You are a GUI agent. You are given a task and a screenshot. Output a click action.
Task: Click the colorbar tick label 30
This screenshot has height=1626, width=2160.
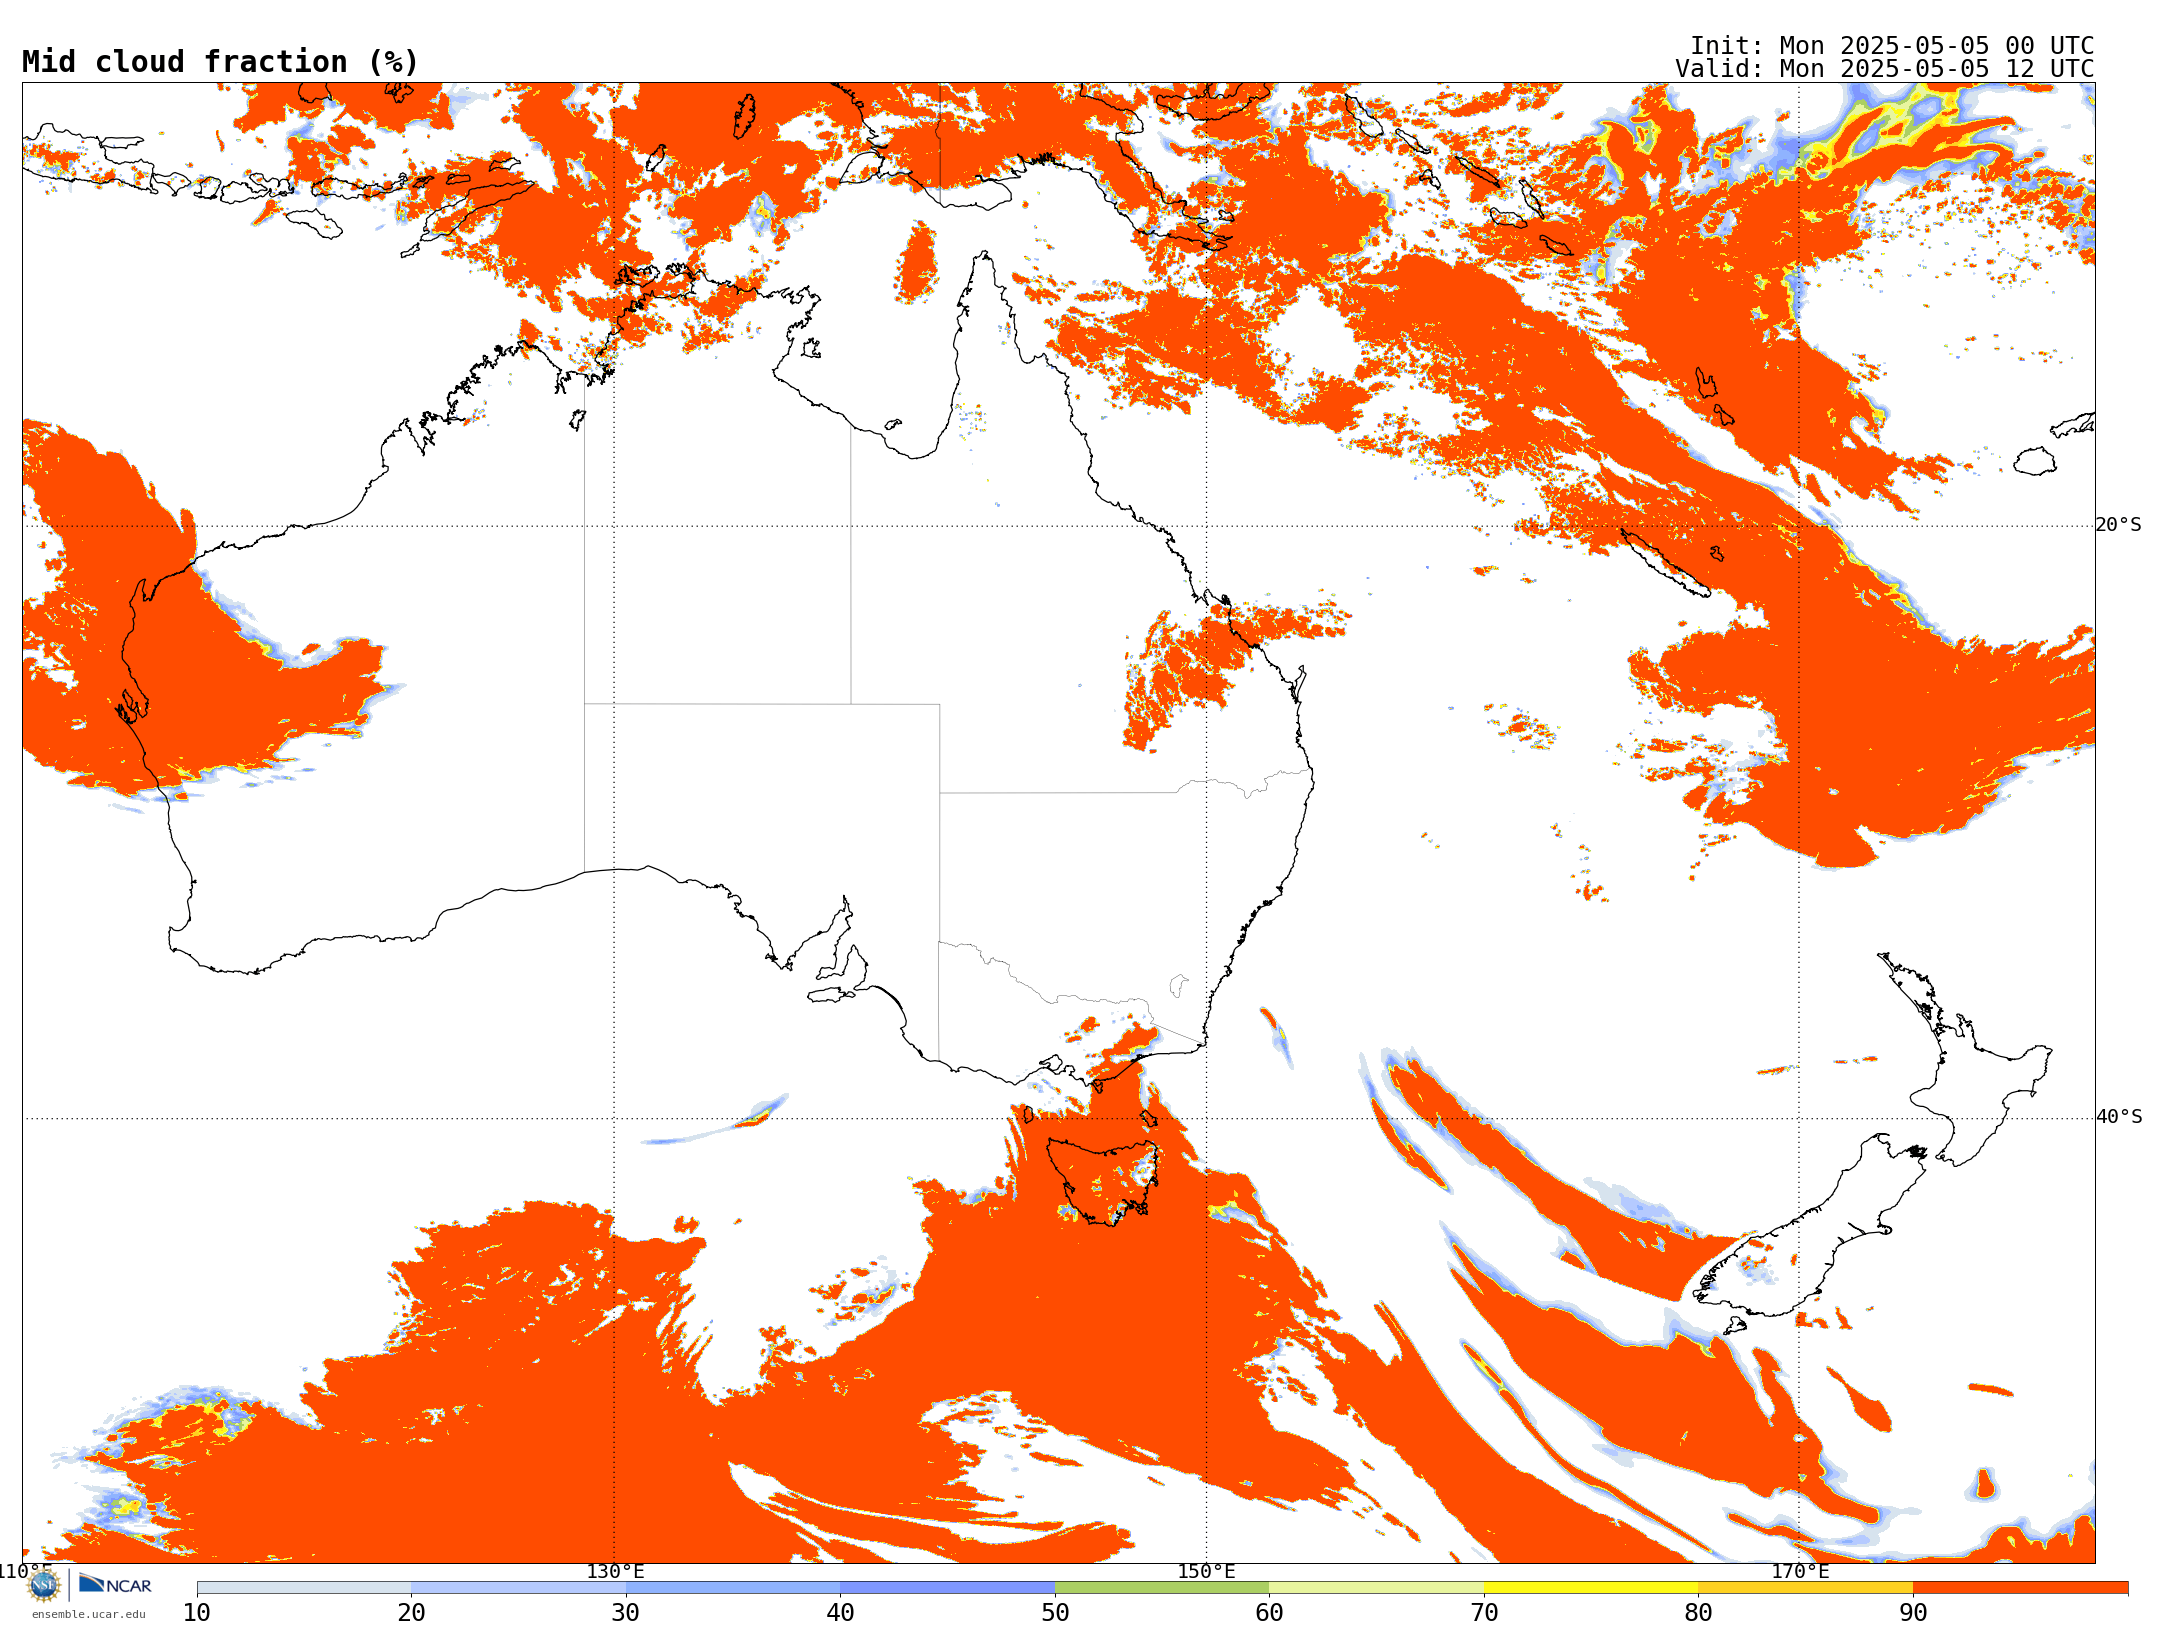[626, 1612]
